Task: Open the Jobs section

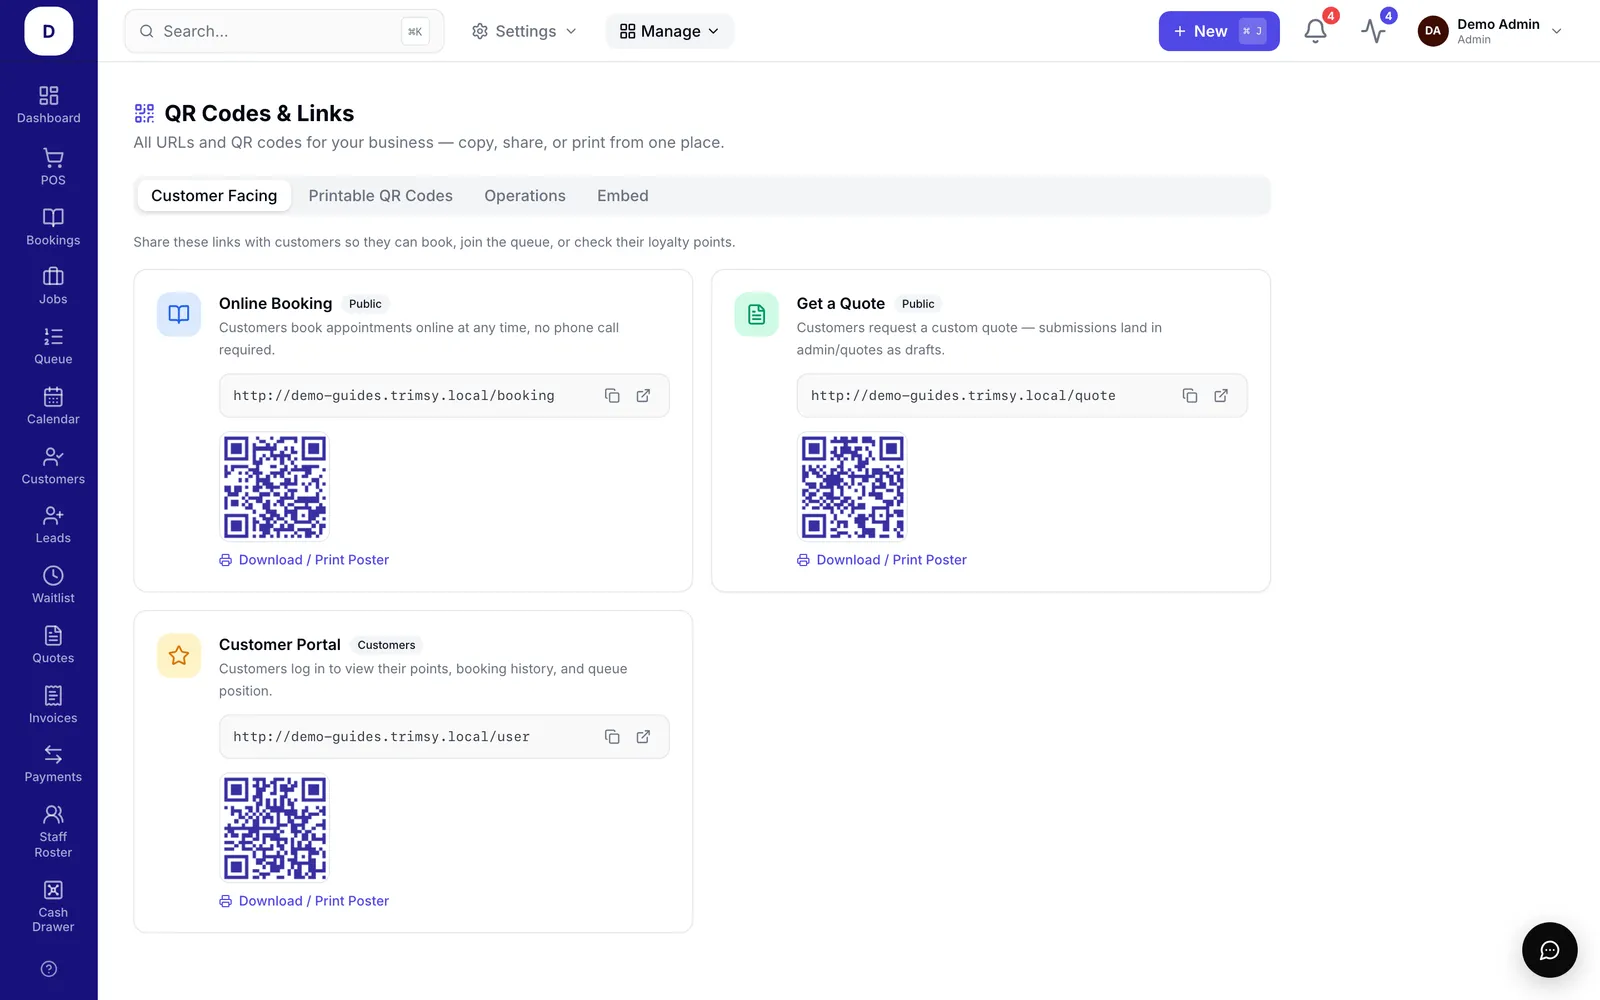Action: [53, 286]
